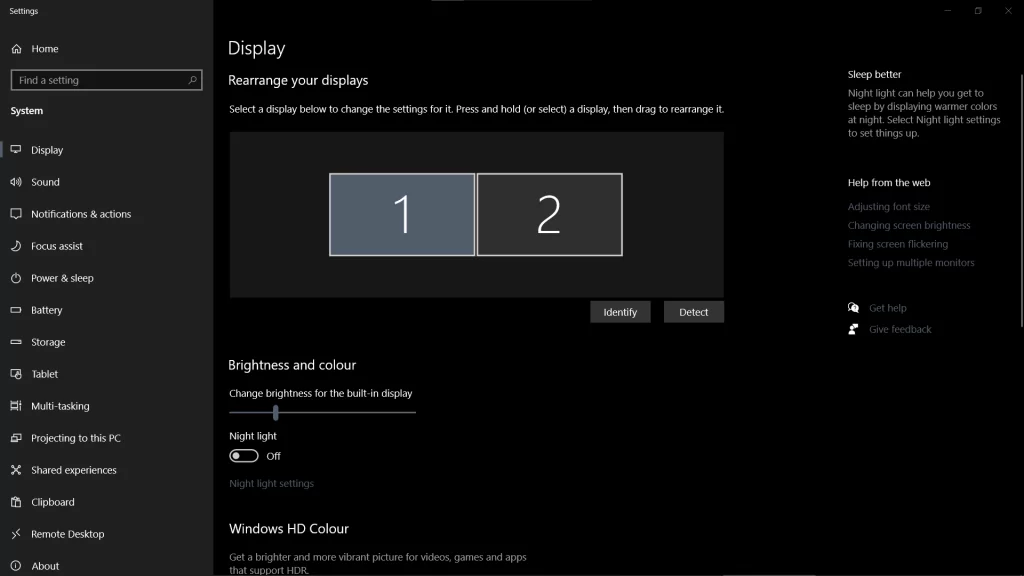Click the Detect button
This screenshot has height=576, width=1024.
coord(694,312)
